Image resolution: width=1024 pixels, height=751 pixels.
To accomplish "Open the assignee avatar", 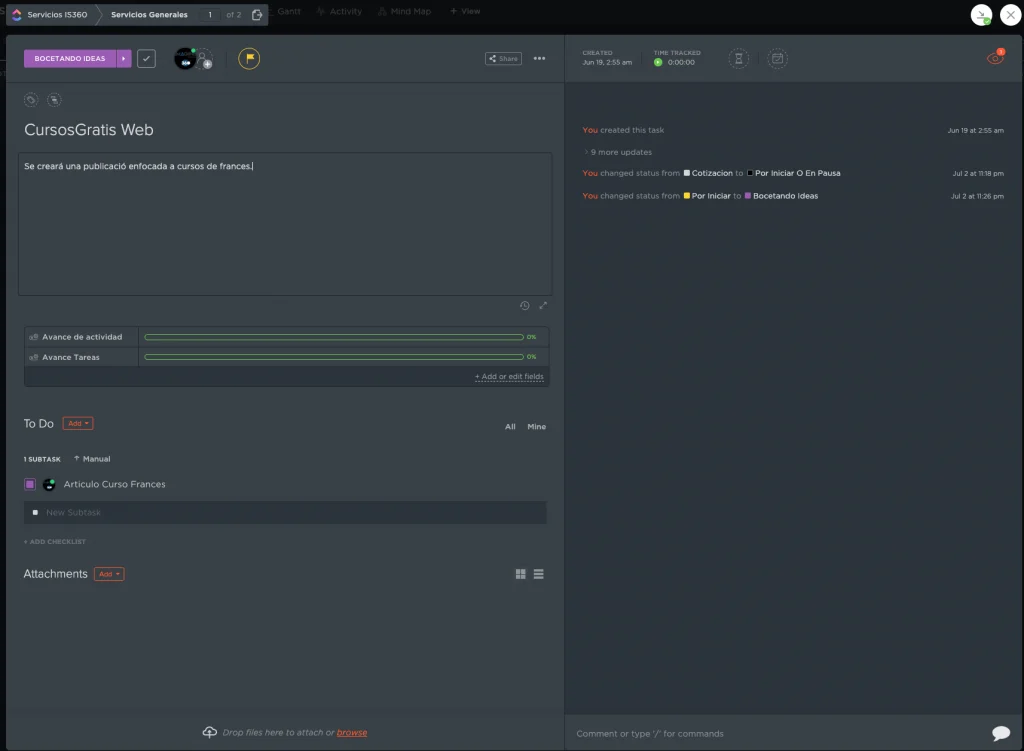I will (185, 59).
